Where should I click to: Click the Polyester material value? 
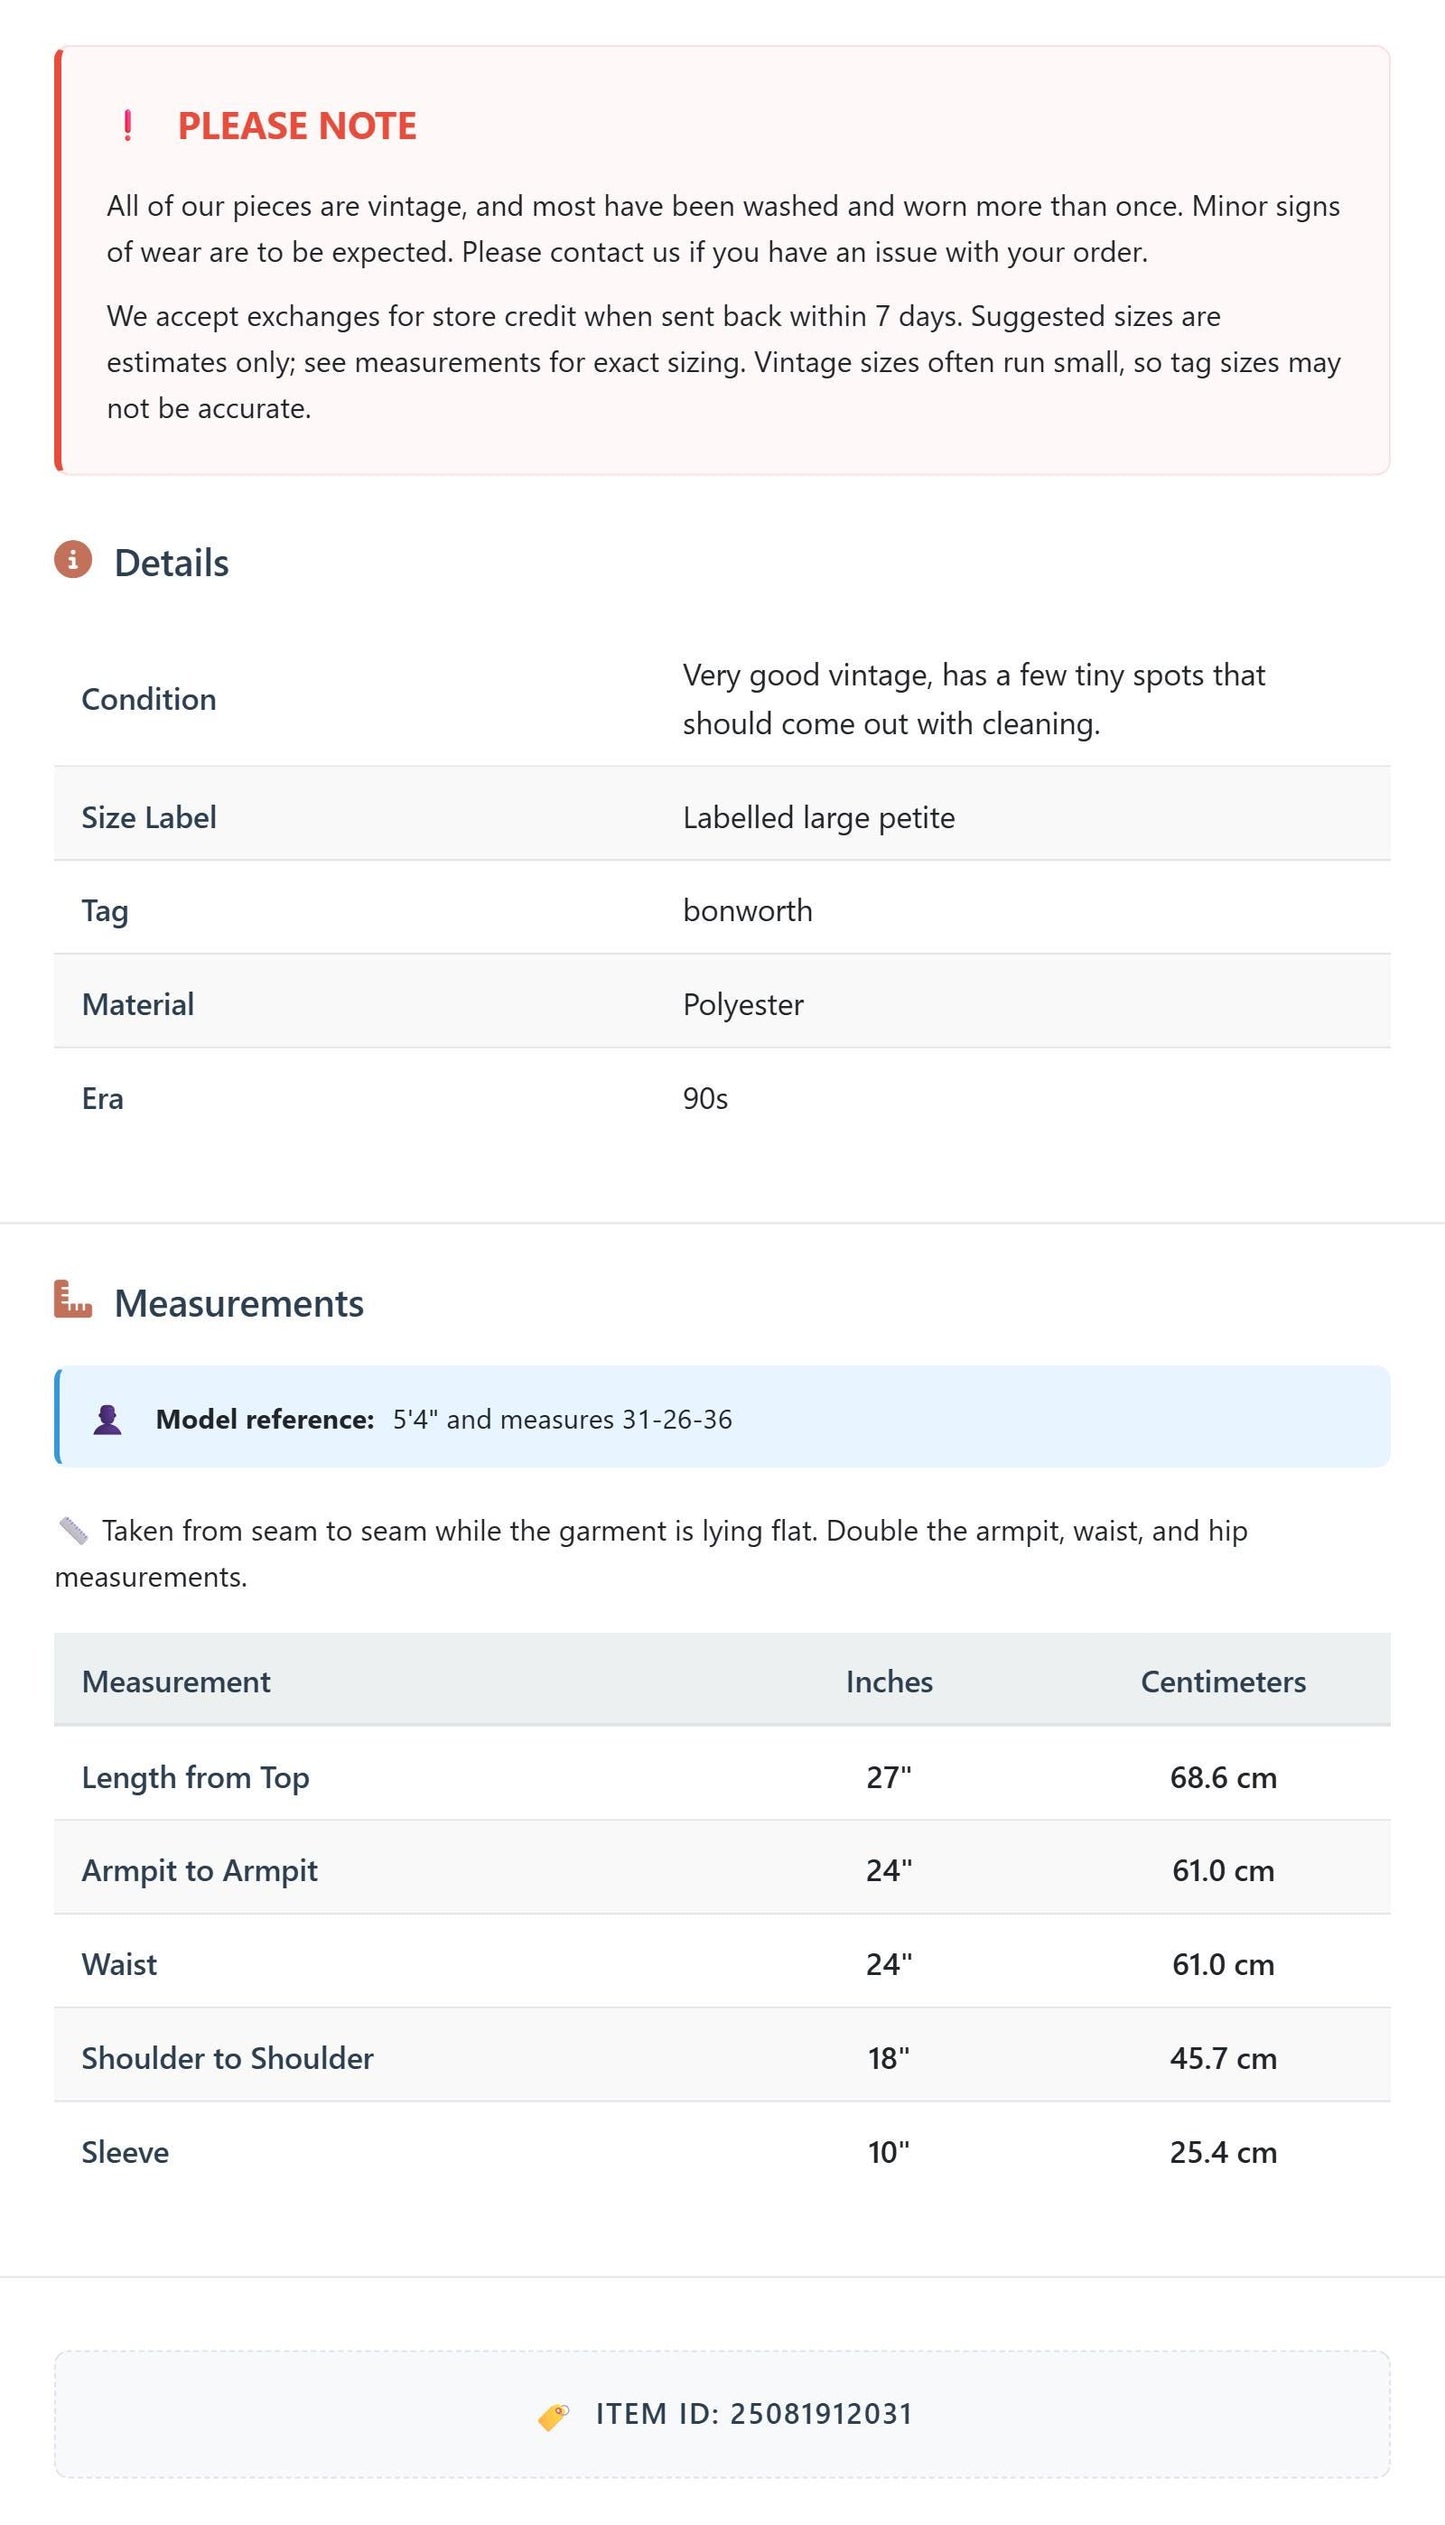click(743, 1004)
